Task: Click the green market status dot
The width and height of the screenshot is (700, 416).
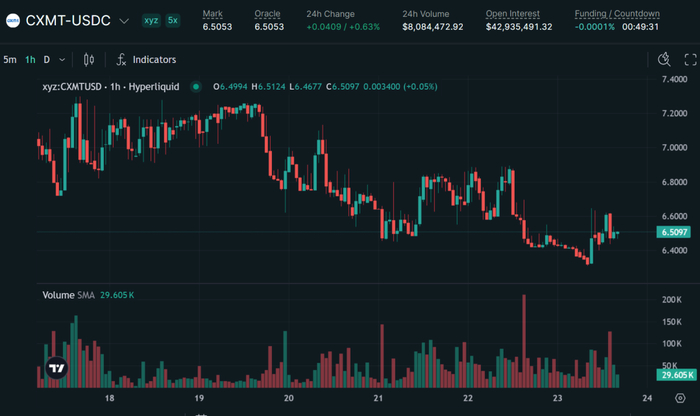Action: click(196, 87)
